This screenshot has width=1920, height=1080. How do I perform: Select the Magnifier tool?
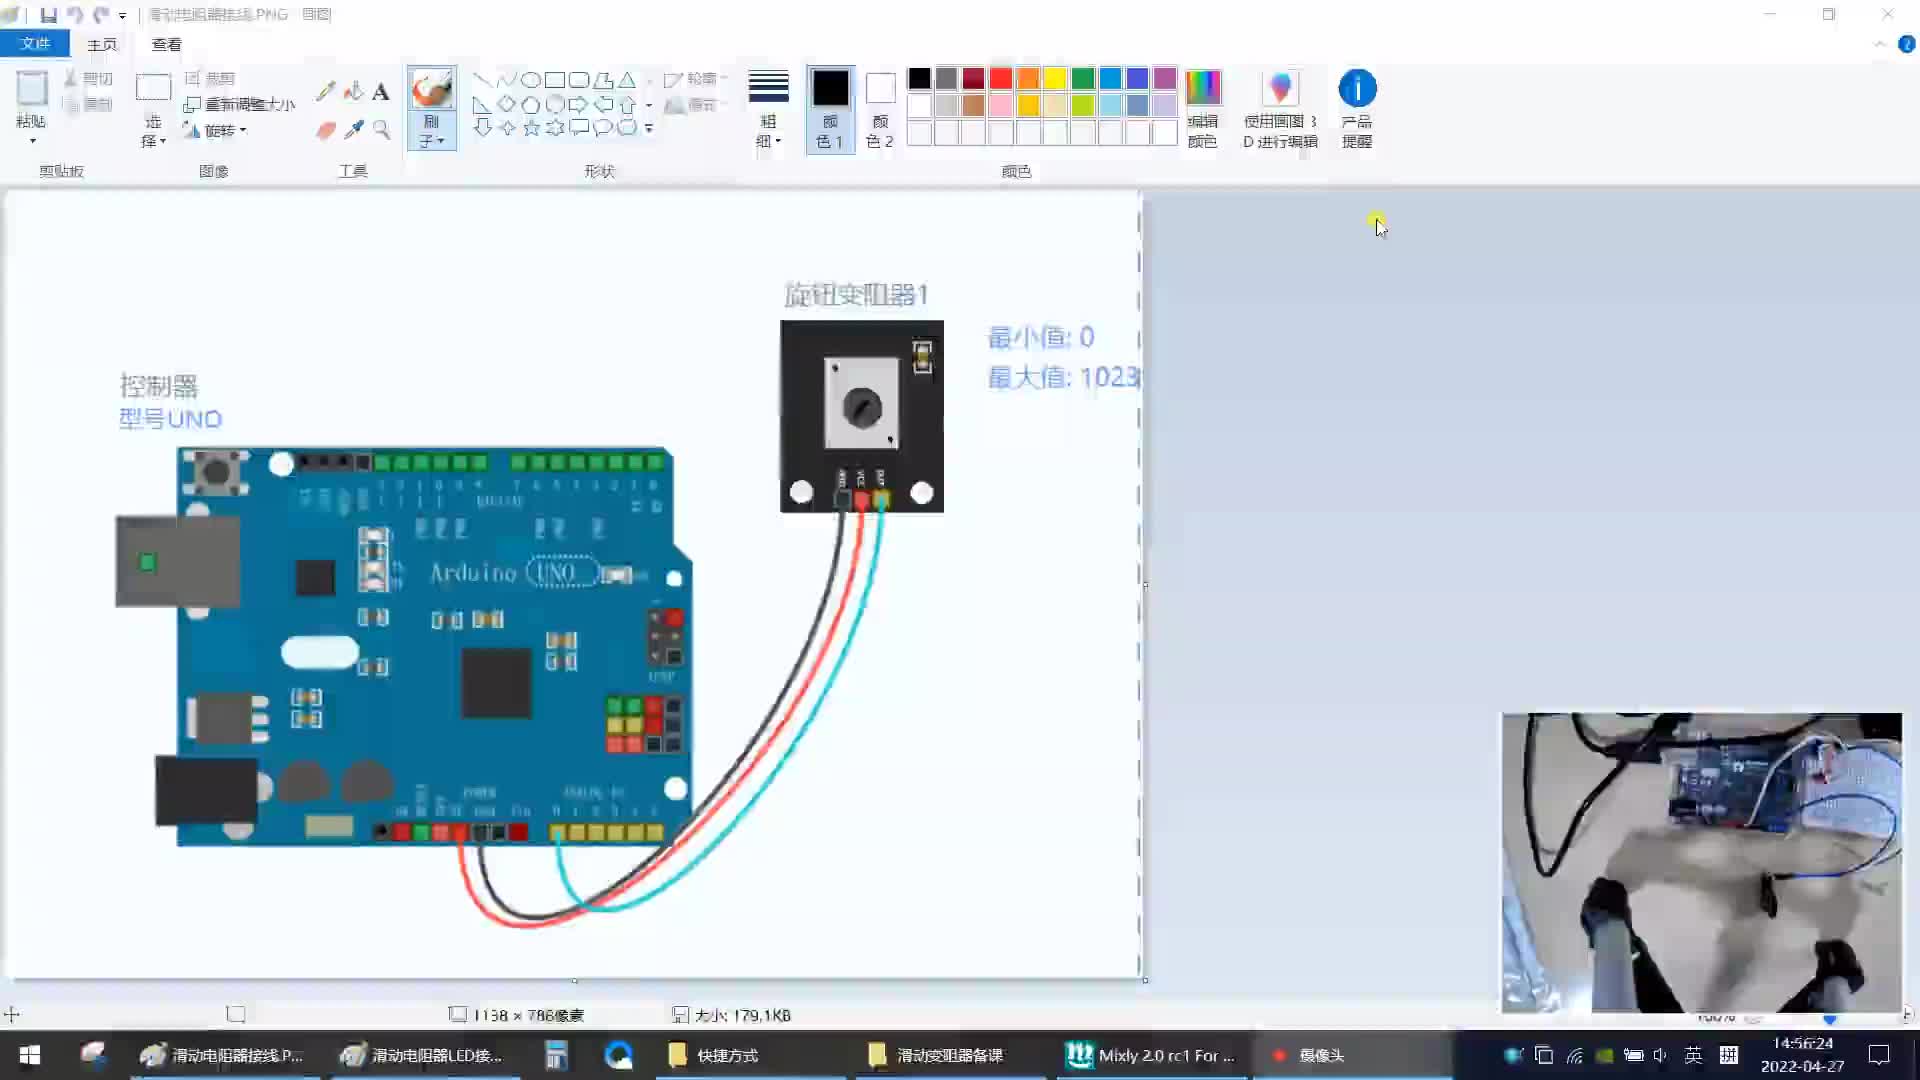(381, 130)
